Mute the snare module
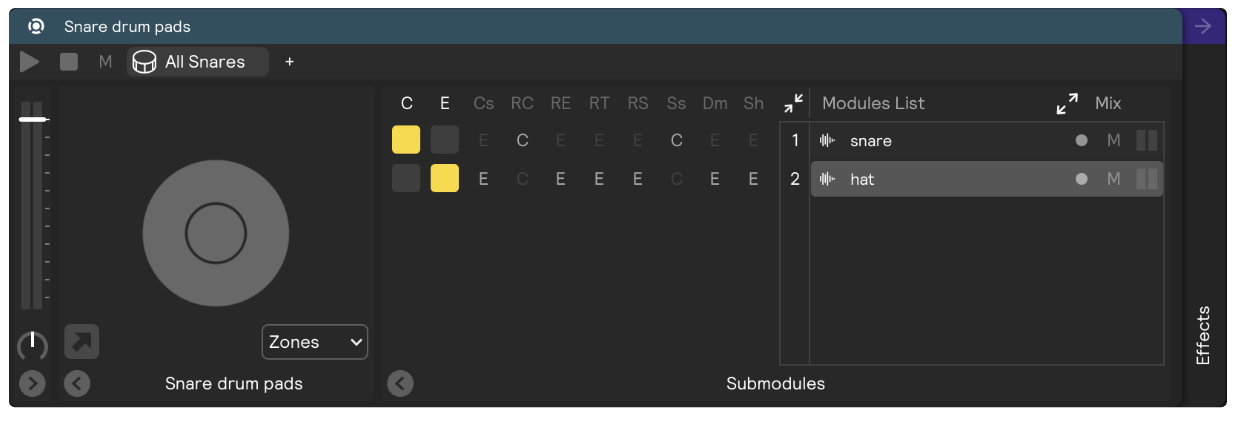1250x430 pixels. pos(1113,141)
